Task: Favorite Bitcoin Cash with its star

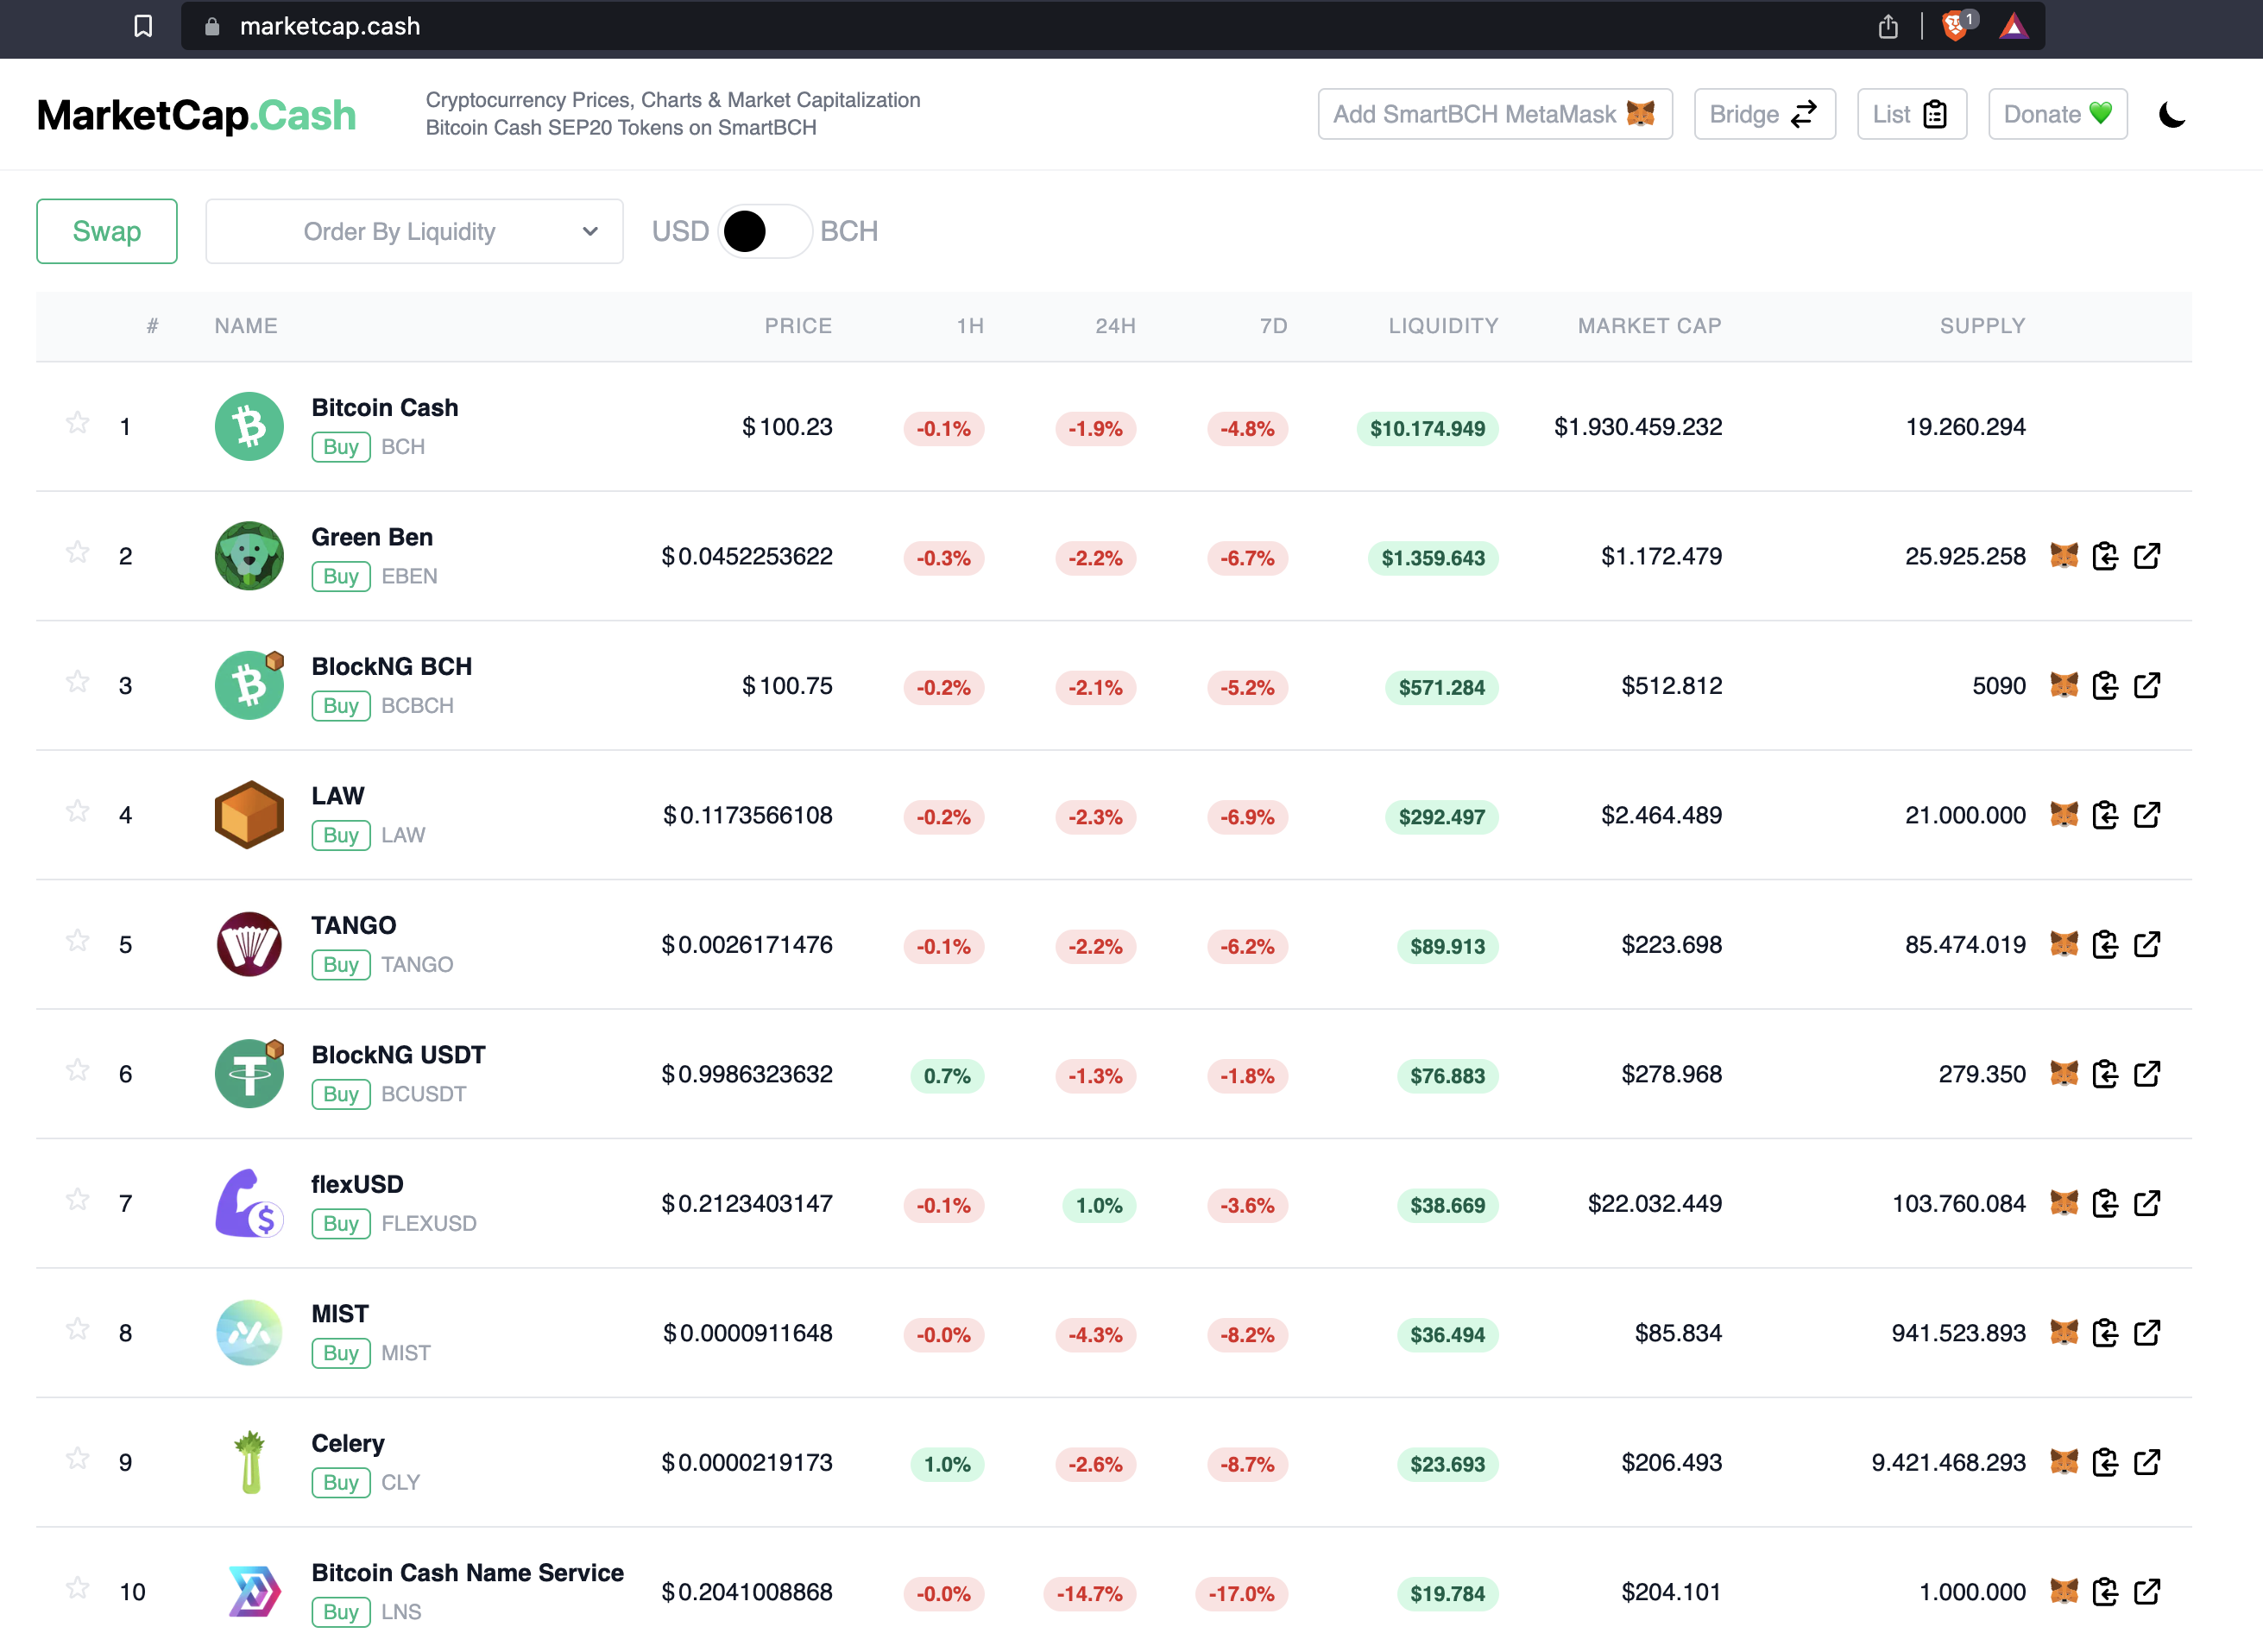Action: [x=77, y=423]
